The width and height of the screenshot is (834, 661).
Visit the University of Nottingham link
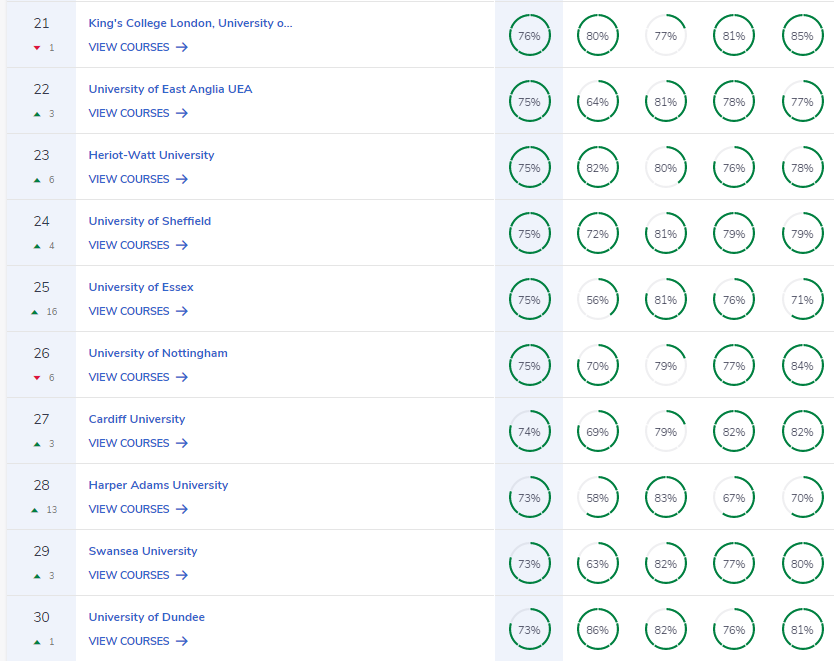pos(158,353)
